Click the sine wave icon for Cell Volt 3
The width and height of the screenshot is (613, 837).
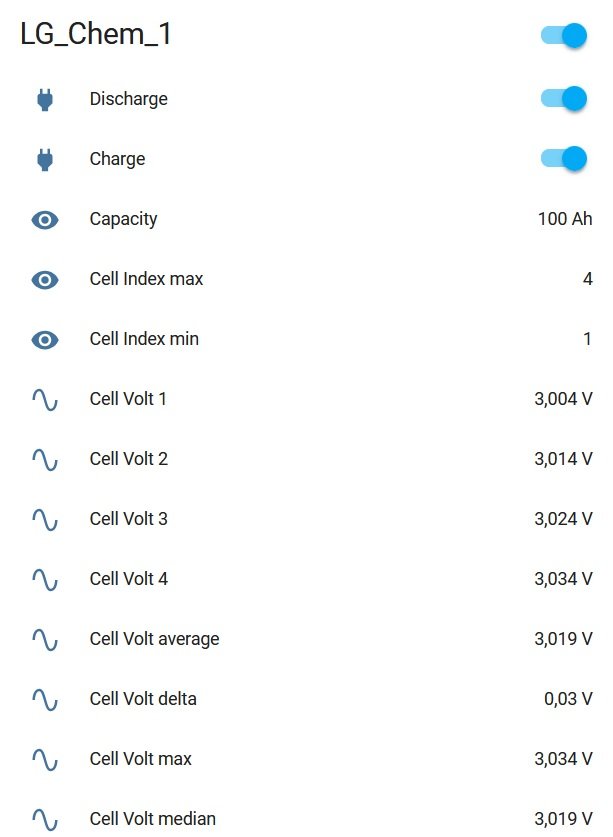point(45,519)
